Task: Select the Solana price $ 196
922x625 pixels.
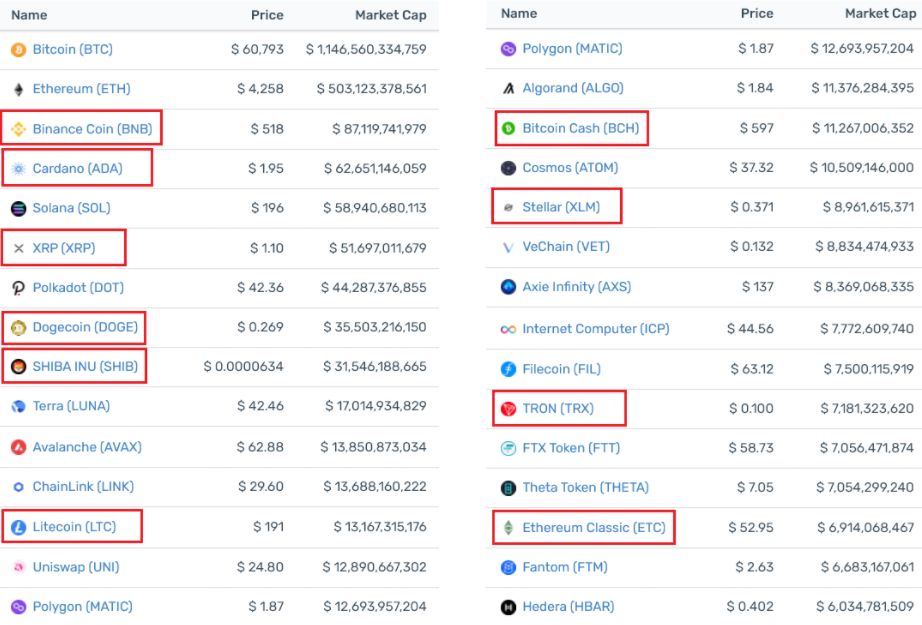Action: 268,208
